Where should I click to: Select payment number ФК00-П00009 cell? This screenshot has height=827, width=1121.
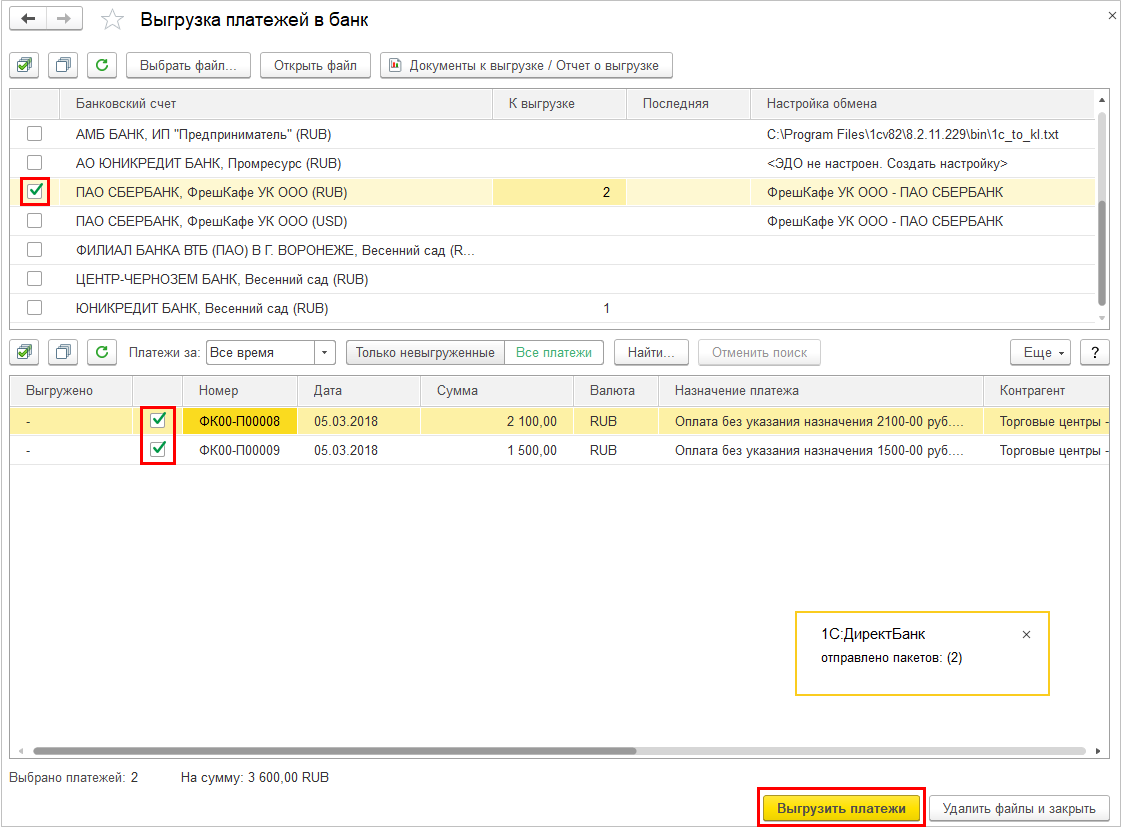pos(239,450)
